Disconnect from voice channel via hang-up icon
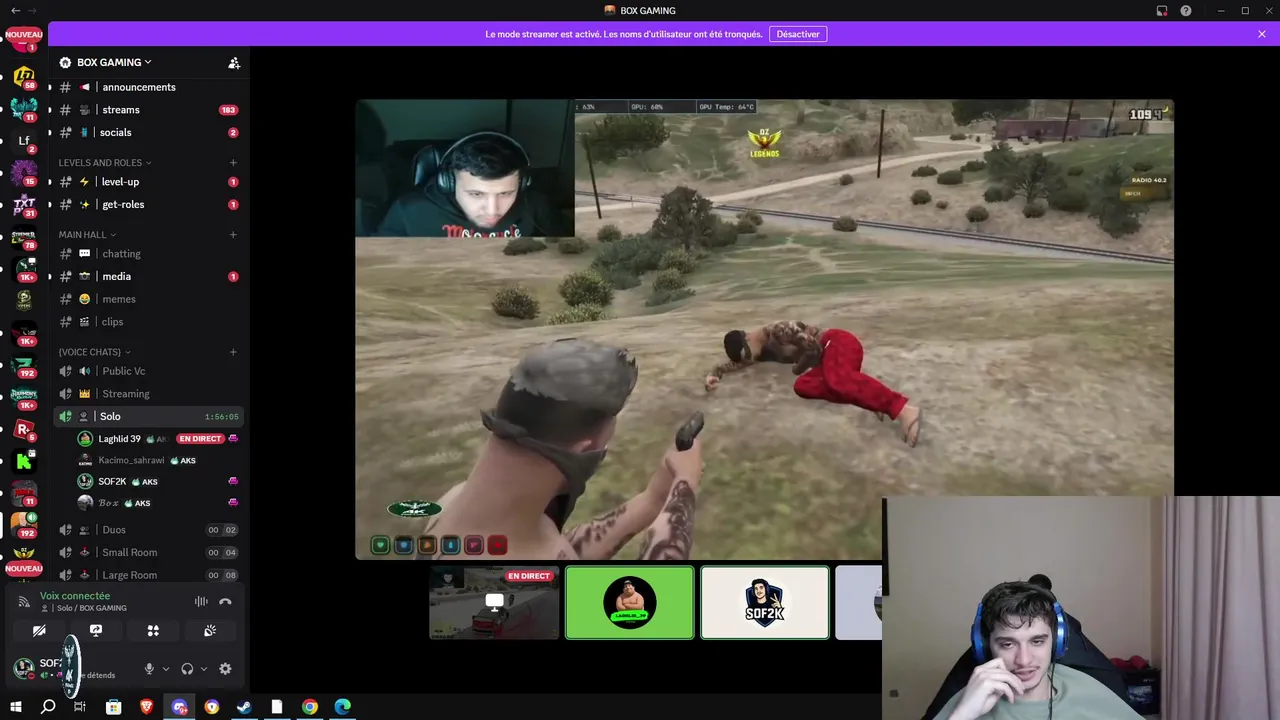 (x=225, y=601)
